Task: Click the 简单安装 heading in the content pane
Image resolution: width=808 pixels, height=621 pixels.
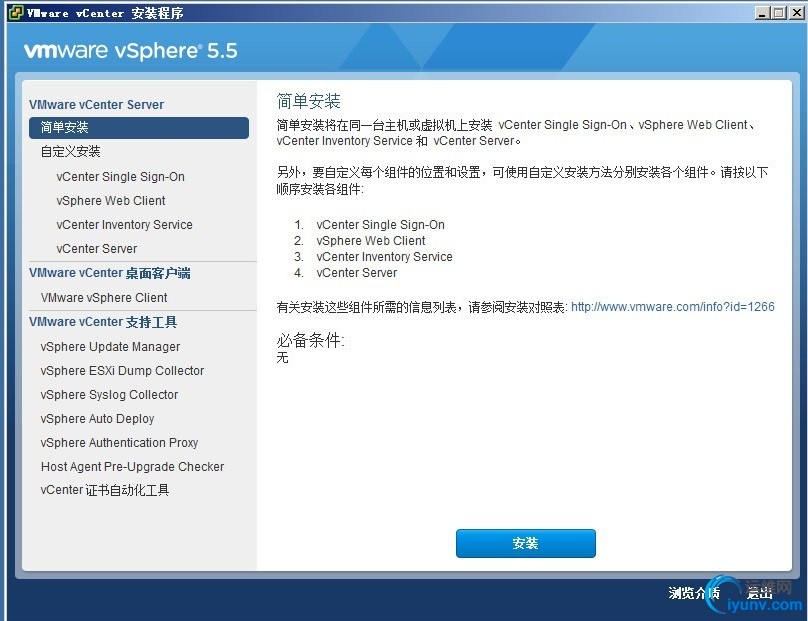Action: [x=308, y=101]
